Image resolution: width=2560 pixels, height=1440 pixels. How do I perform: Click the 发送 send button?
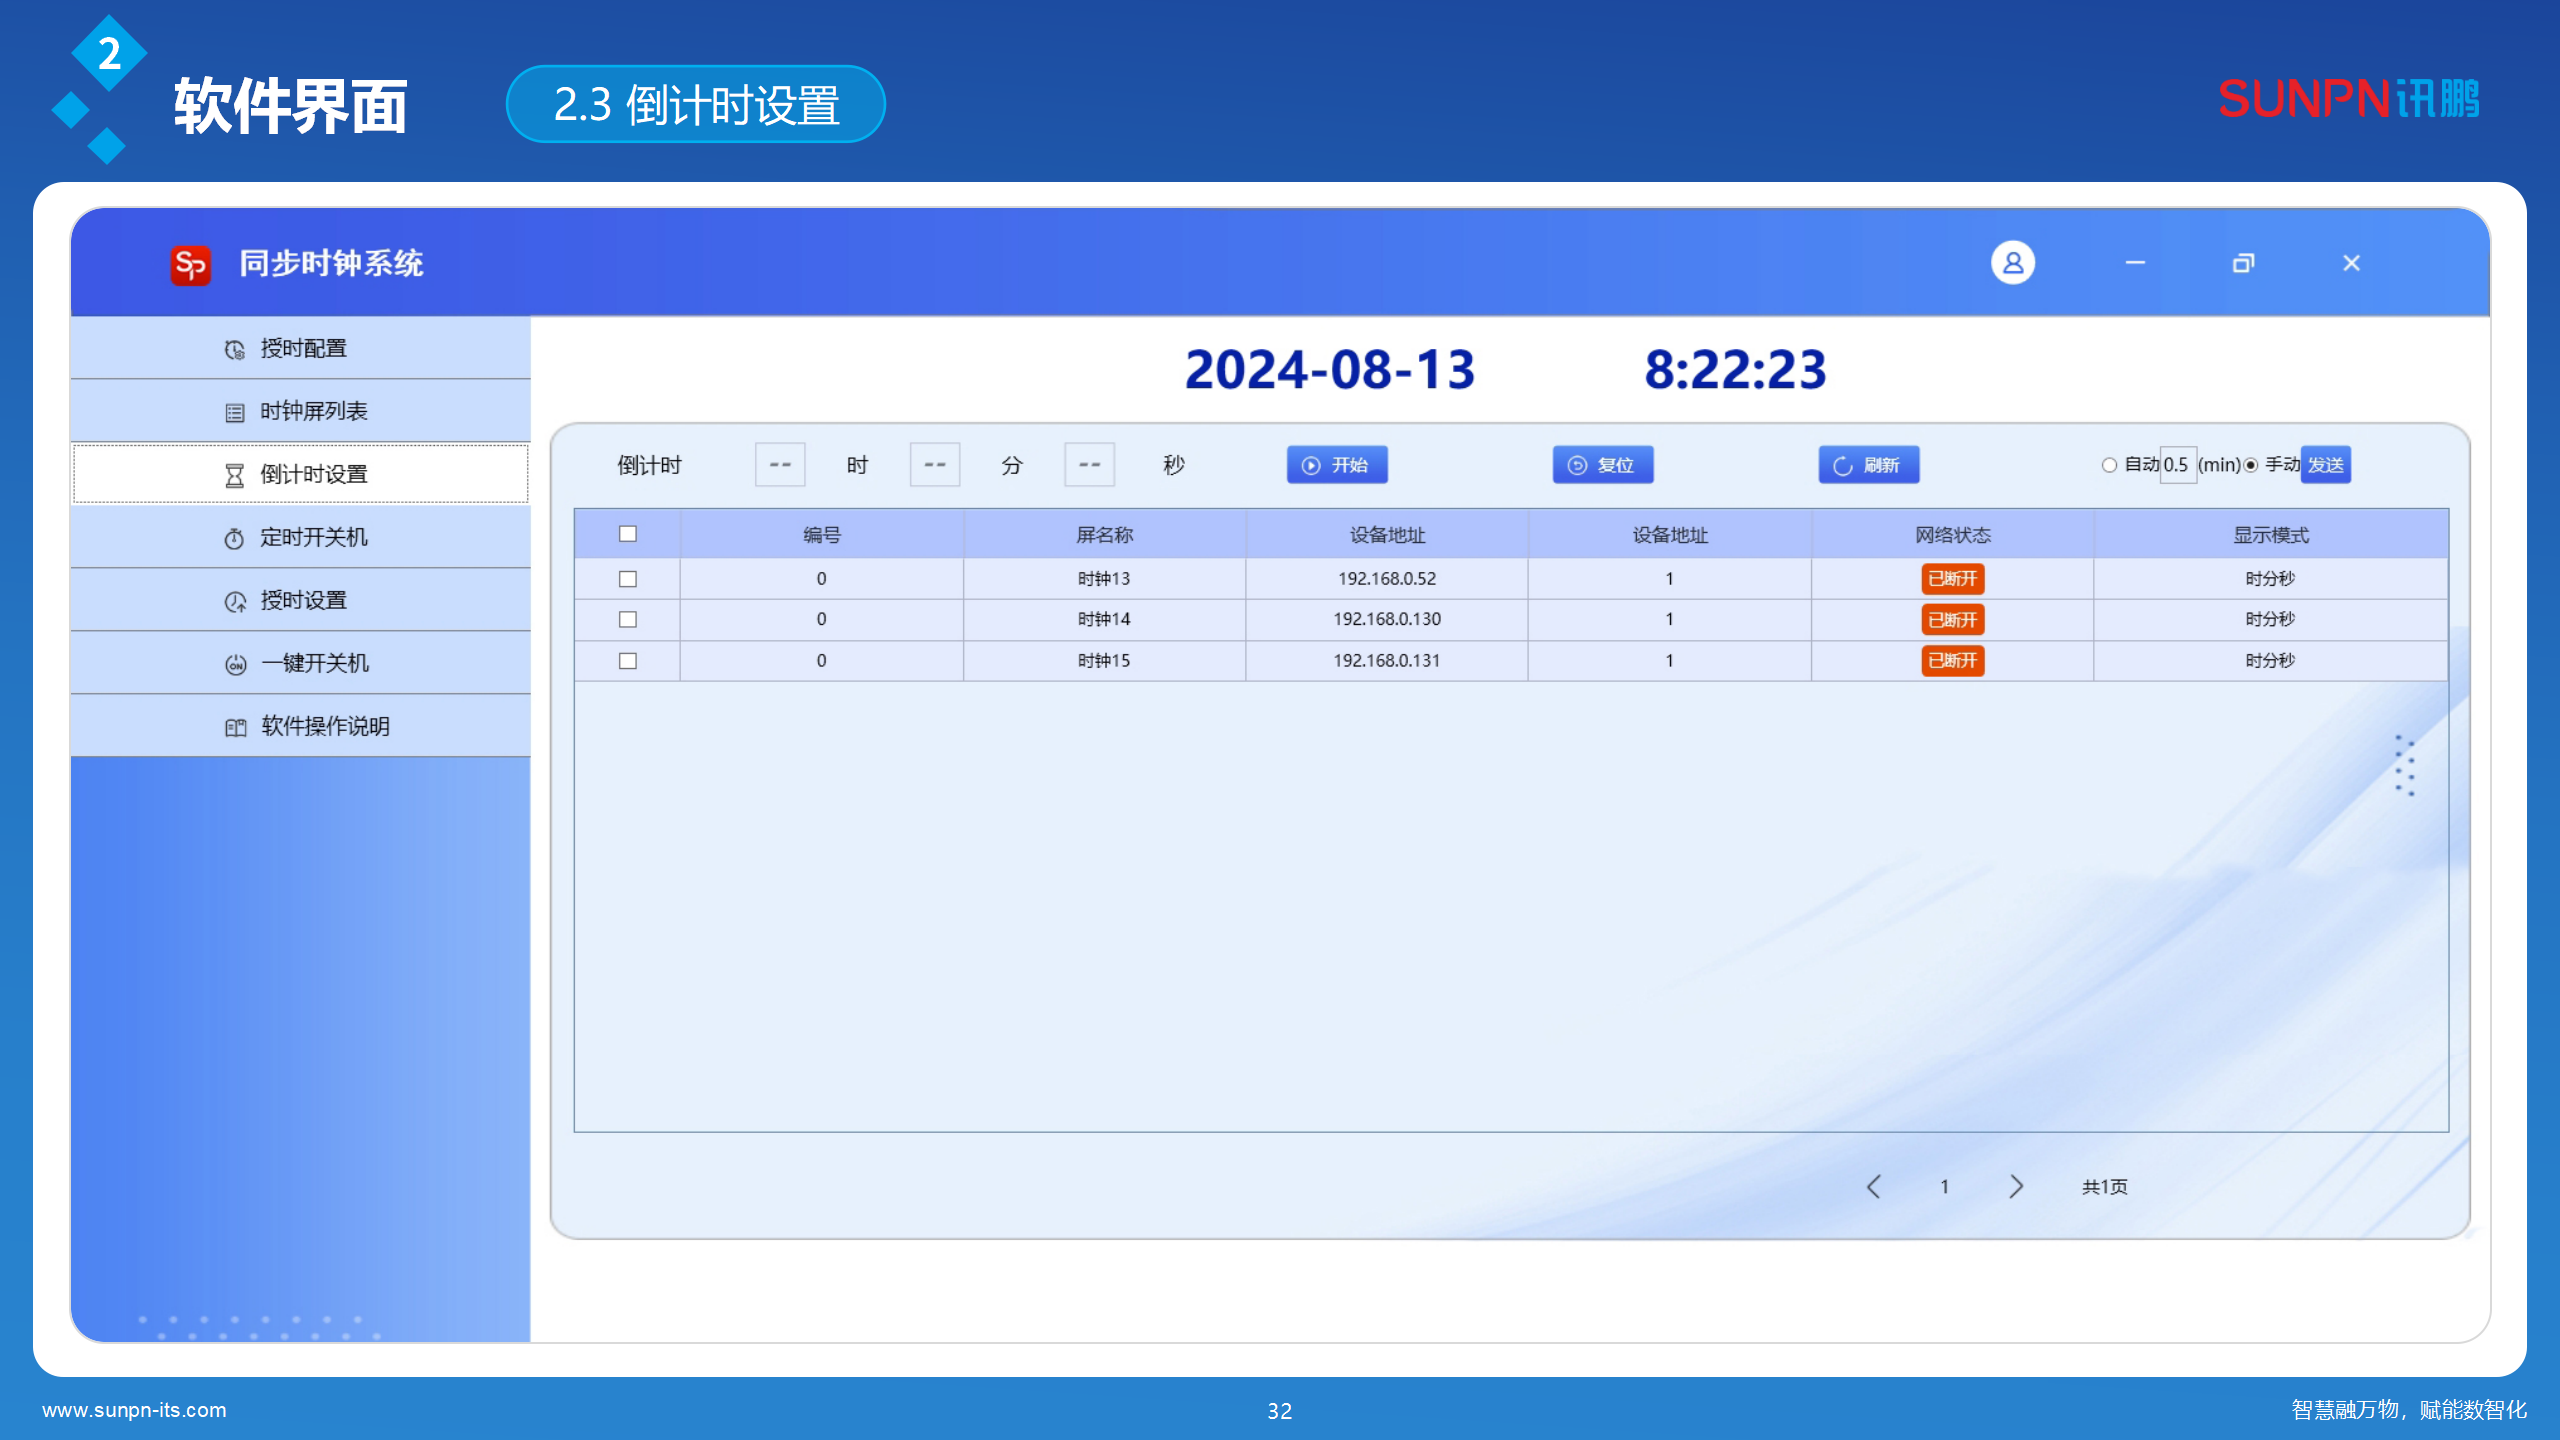click(2325, 464)
